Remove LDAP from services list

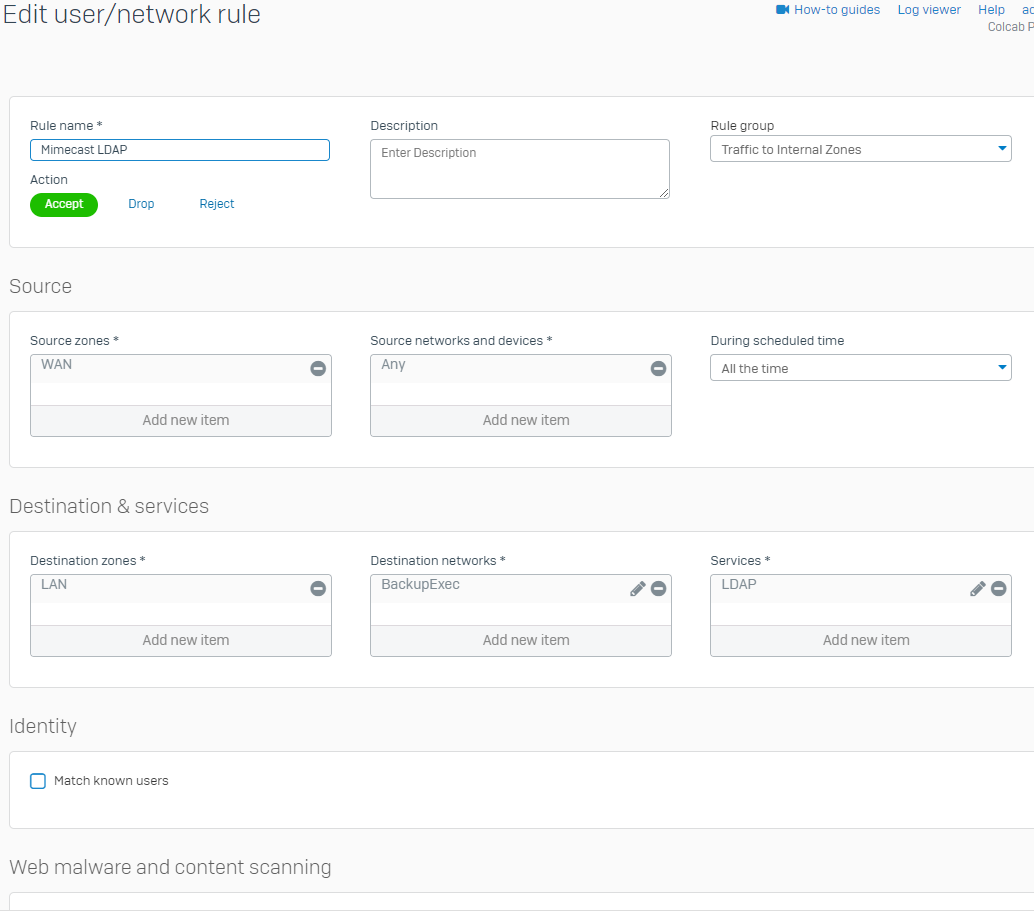(998, 589)
